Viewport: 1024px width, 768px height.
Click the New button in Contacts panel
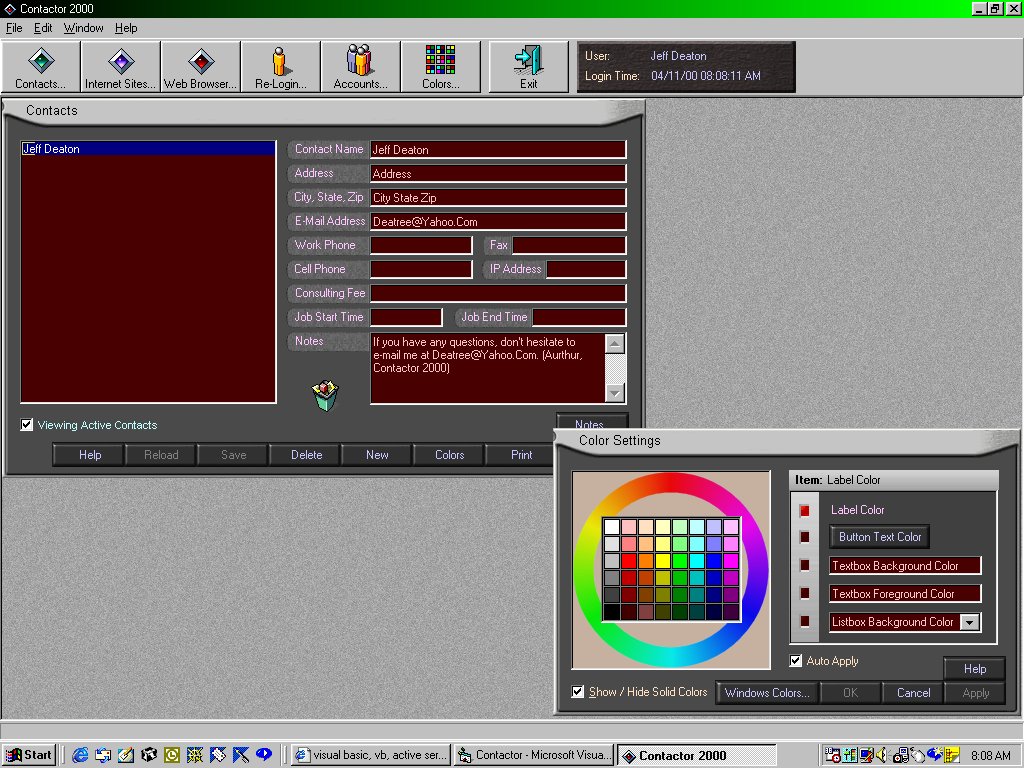click(x=377, y=455)
